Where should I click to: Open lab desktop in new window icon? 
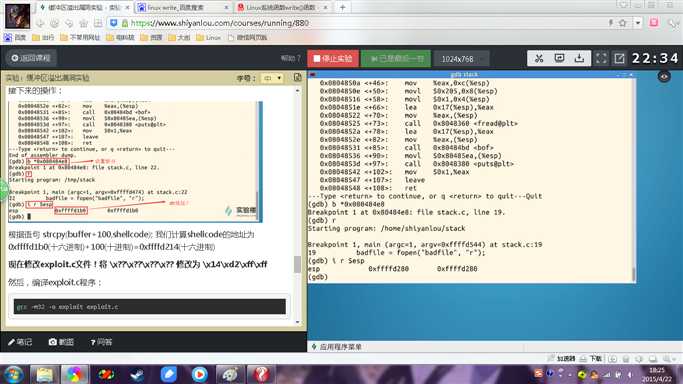coord(619,58)
